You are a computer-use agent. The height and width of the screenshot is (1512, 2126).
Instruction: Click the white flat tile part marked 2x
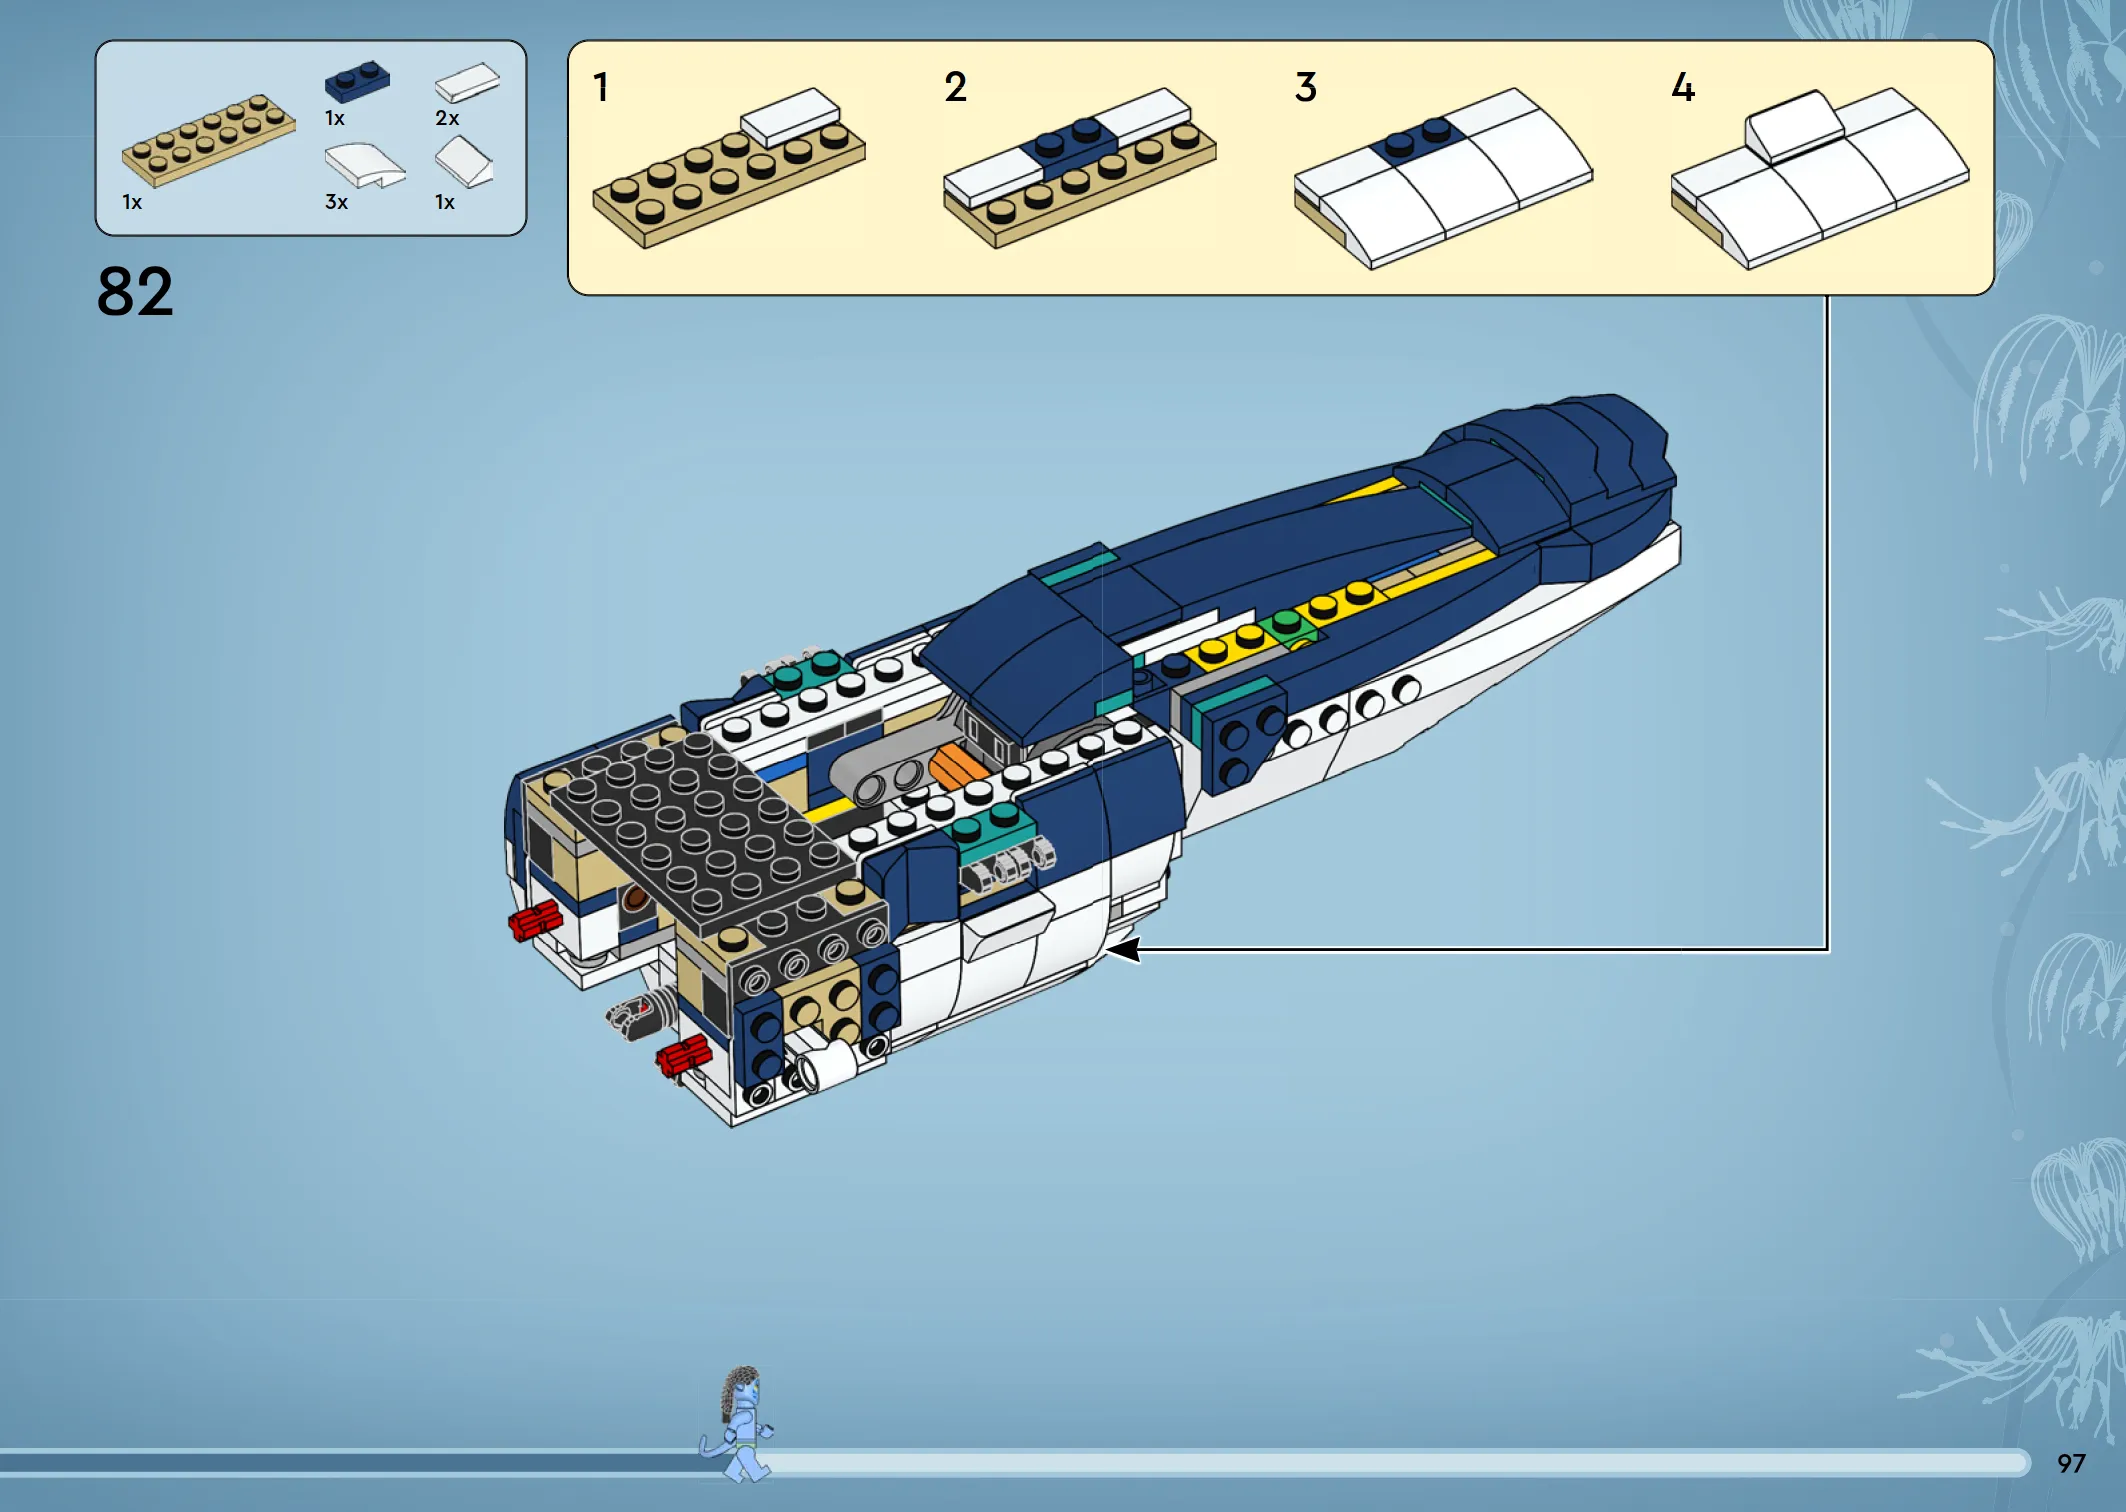pos(467,82)
